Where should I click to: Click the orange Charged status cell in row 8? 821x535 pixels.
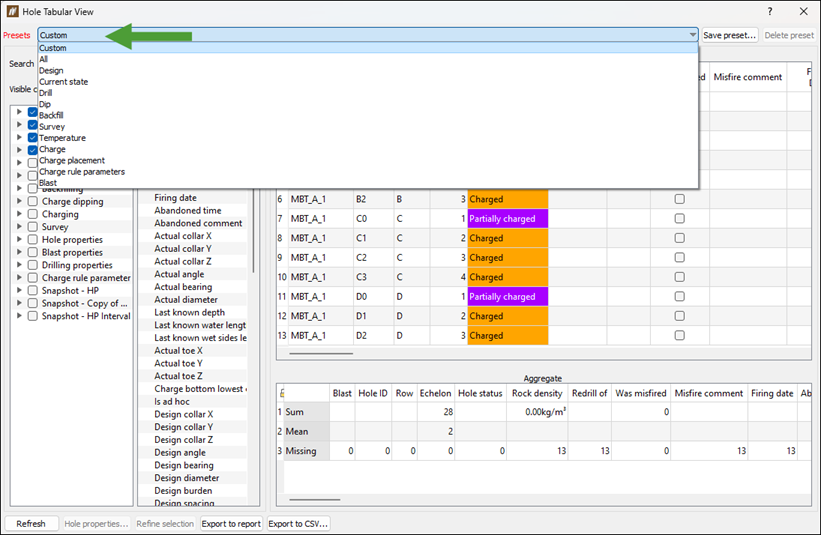tap(507, 238)
